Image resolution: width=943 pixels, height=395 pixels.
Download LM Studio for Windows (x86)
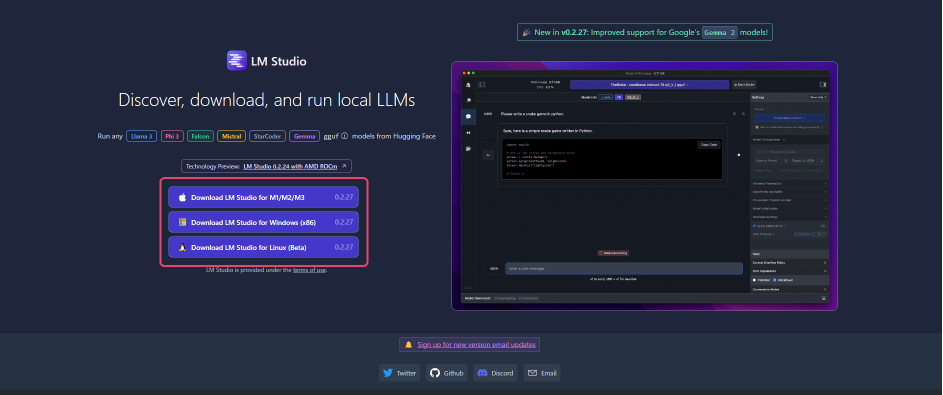(x=263, y=222)
